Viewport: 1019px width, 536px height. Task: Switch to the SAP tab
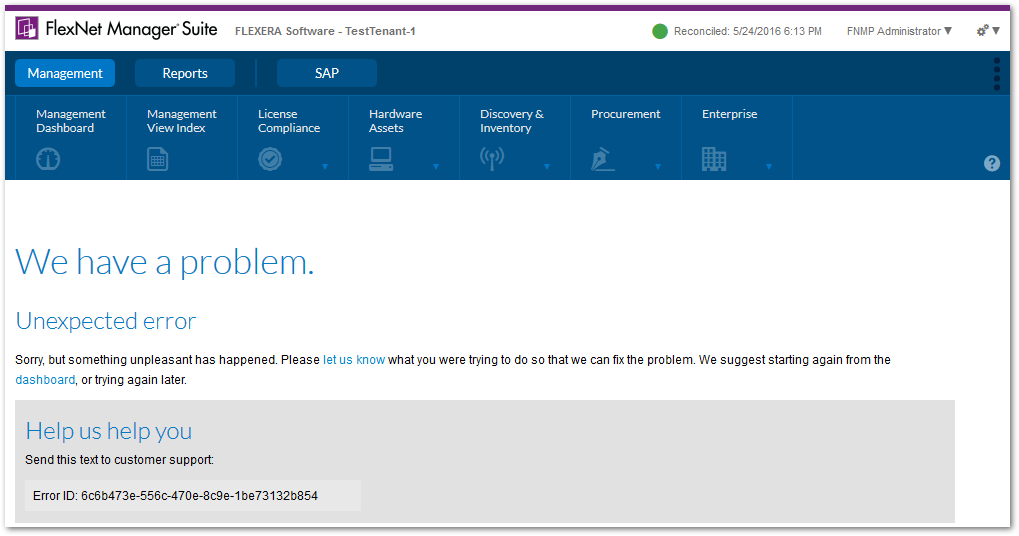pyautogui.click(x=327, y=73)
